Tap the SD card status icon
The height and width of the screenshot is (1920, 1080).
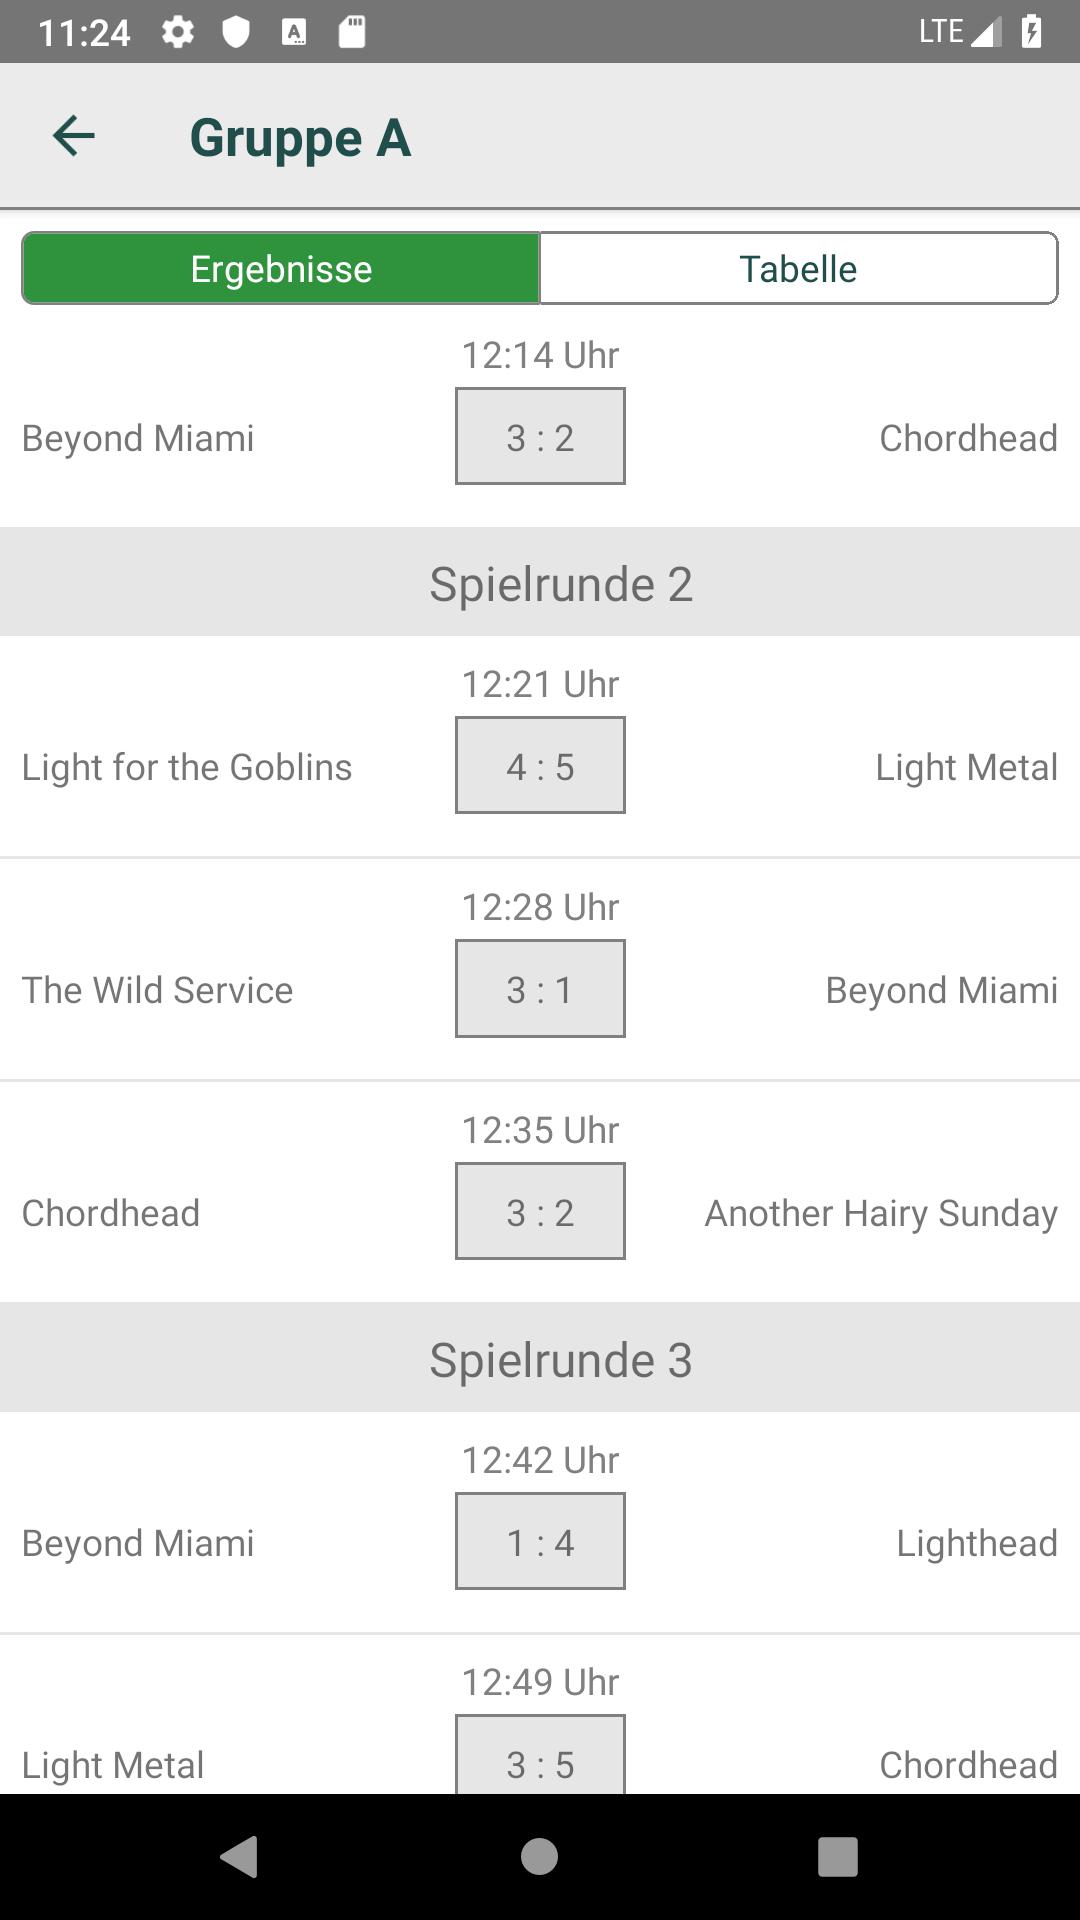351,32
